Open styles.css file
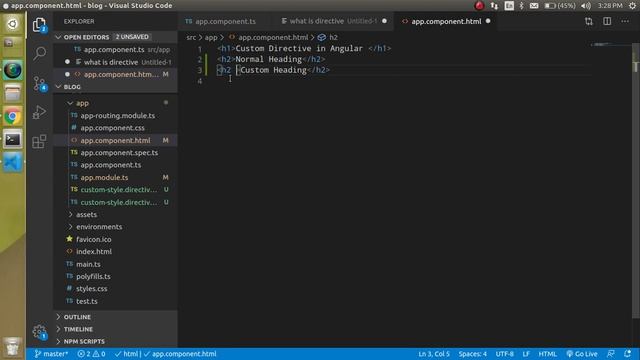Viewport: 640px width, 360px height. [116, 289]
